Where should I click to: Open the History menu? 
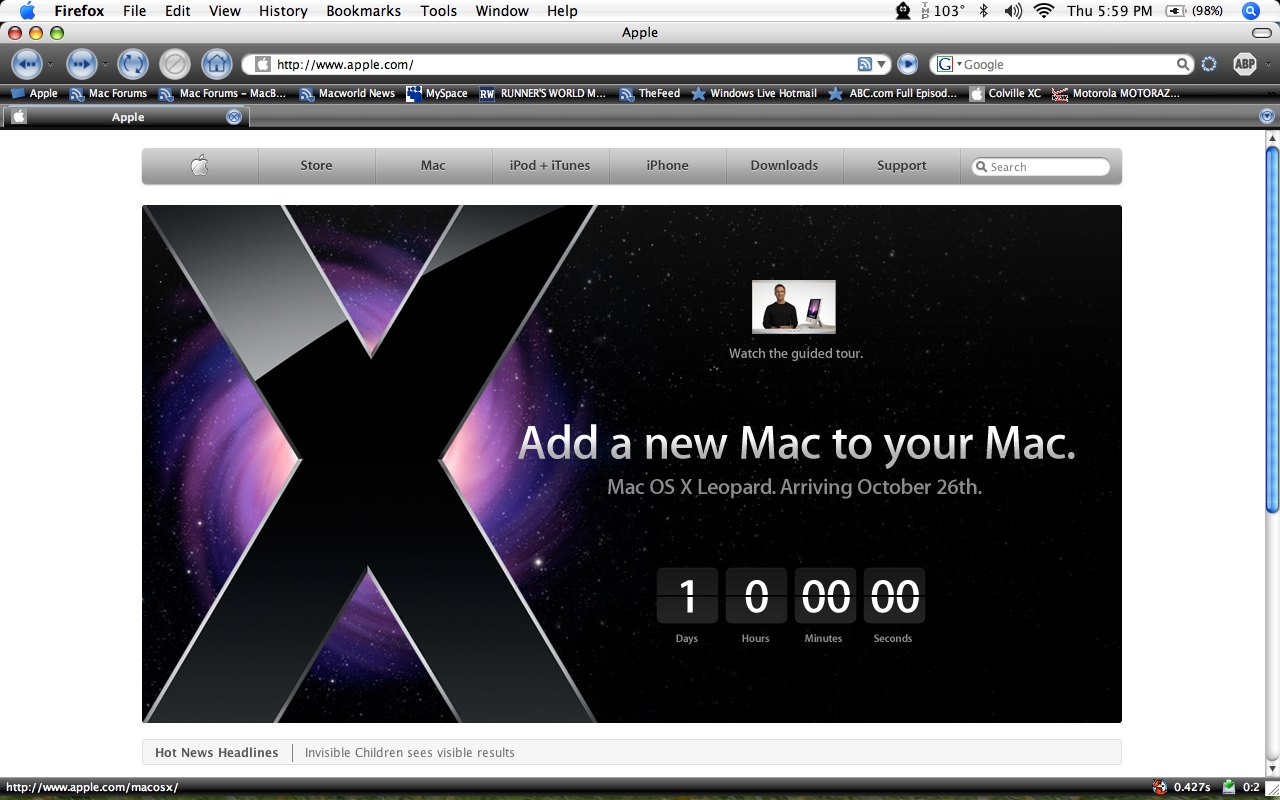[283, 11]
